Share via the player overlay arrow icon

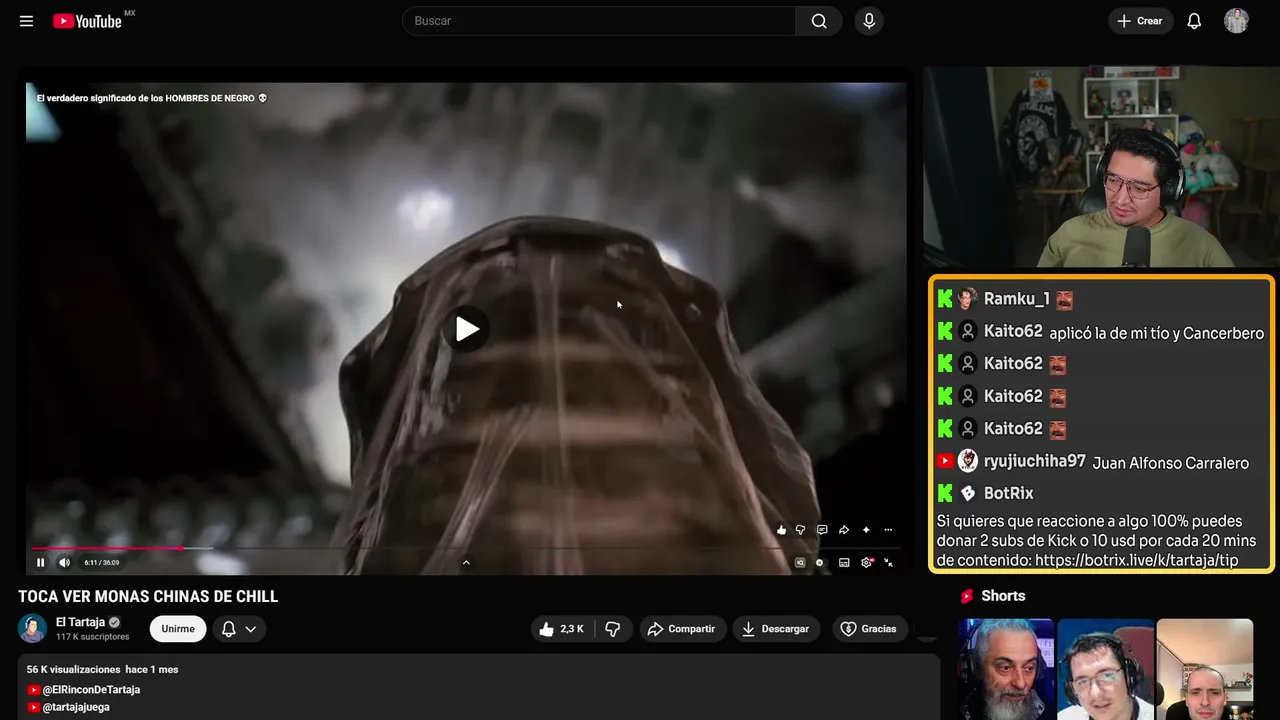pyautogui.click(x=844, y=530)
